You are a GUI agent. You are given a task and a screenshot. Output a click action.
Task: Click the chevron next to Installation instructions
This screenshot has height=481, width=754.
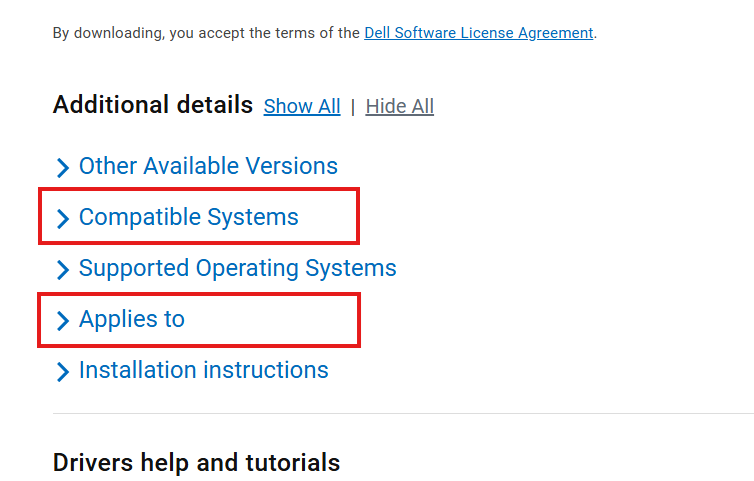63,371
